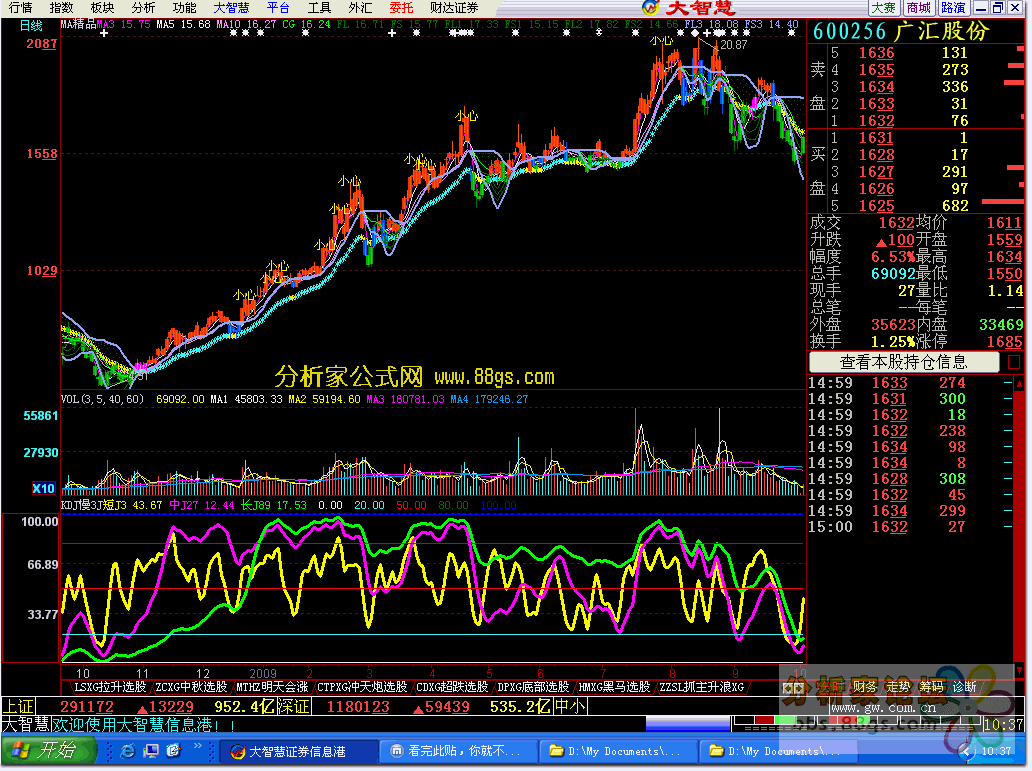Image resolution: width=1032 pixels, height=771 pixels.
Task: Open the 大智慧 menu
Action: tap(232, 8)
